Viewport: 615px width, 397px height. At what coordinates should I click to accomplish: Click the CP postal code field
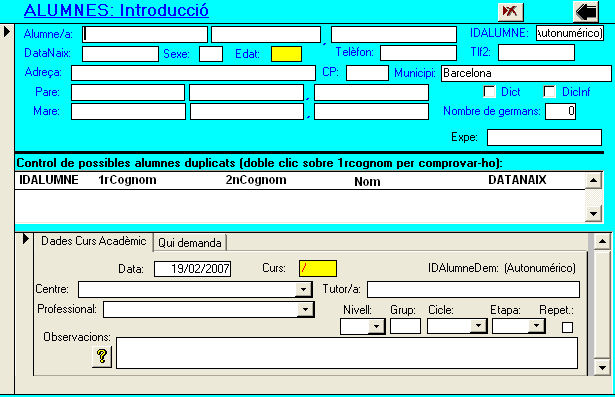click(368, 73)
